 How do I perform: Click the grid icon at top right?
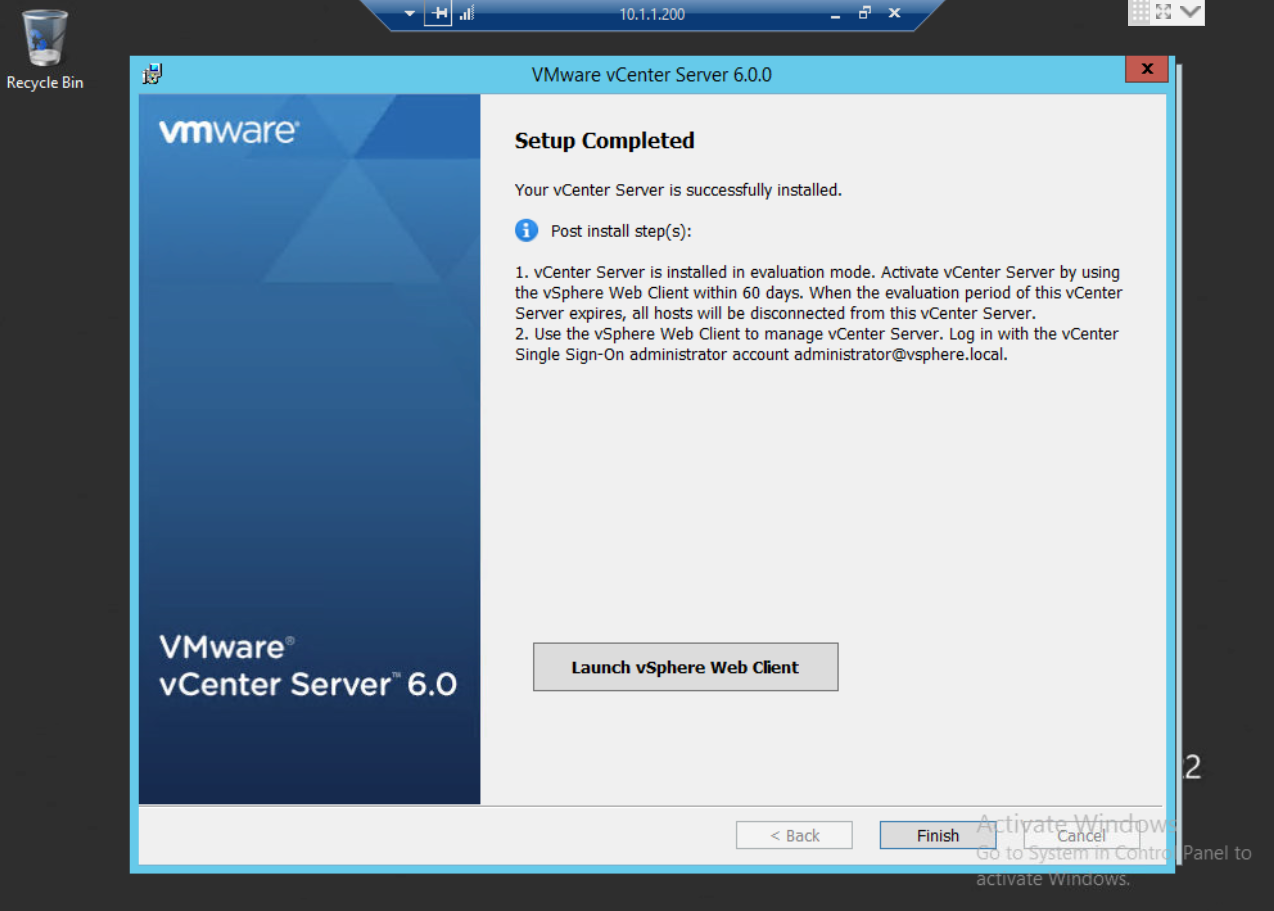pos(1140,12)
